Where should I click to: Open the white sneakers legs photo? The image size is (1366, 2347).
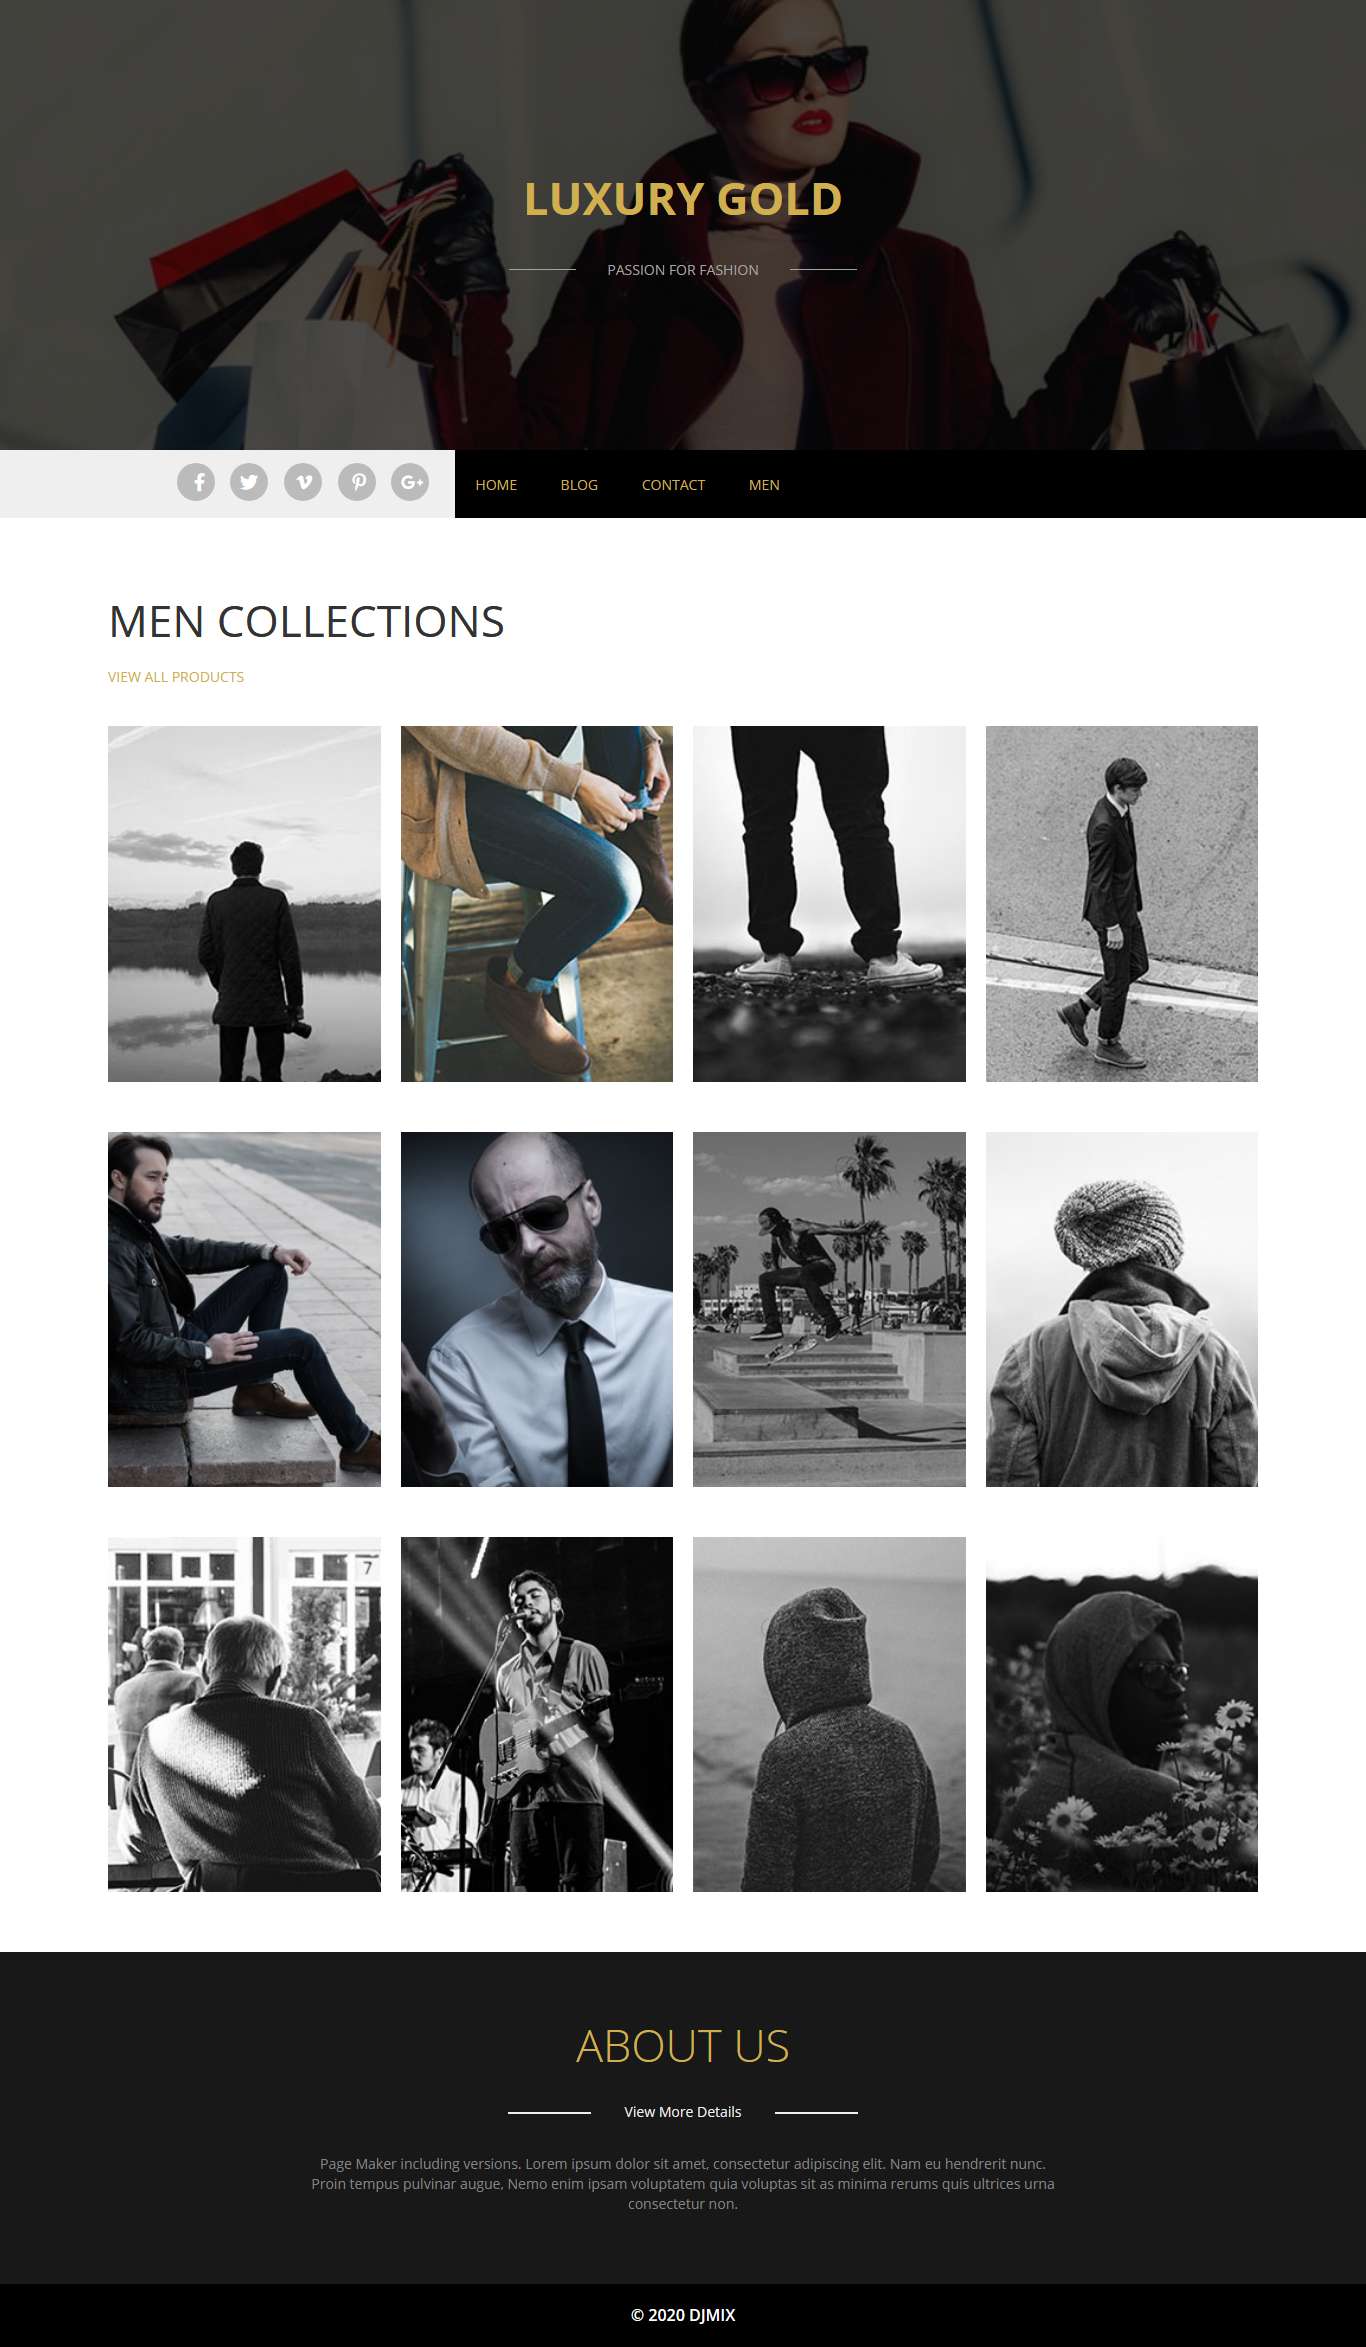tap(829, 903)
